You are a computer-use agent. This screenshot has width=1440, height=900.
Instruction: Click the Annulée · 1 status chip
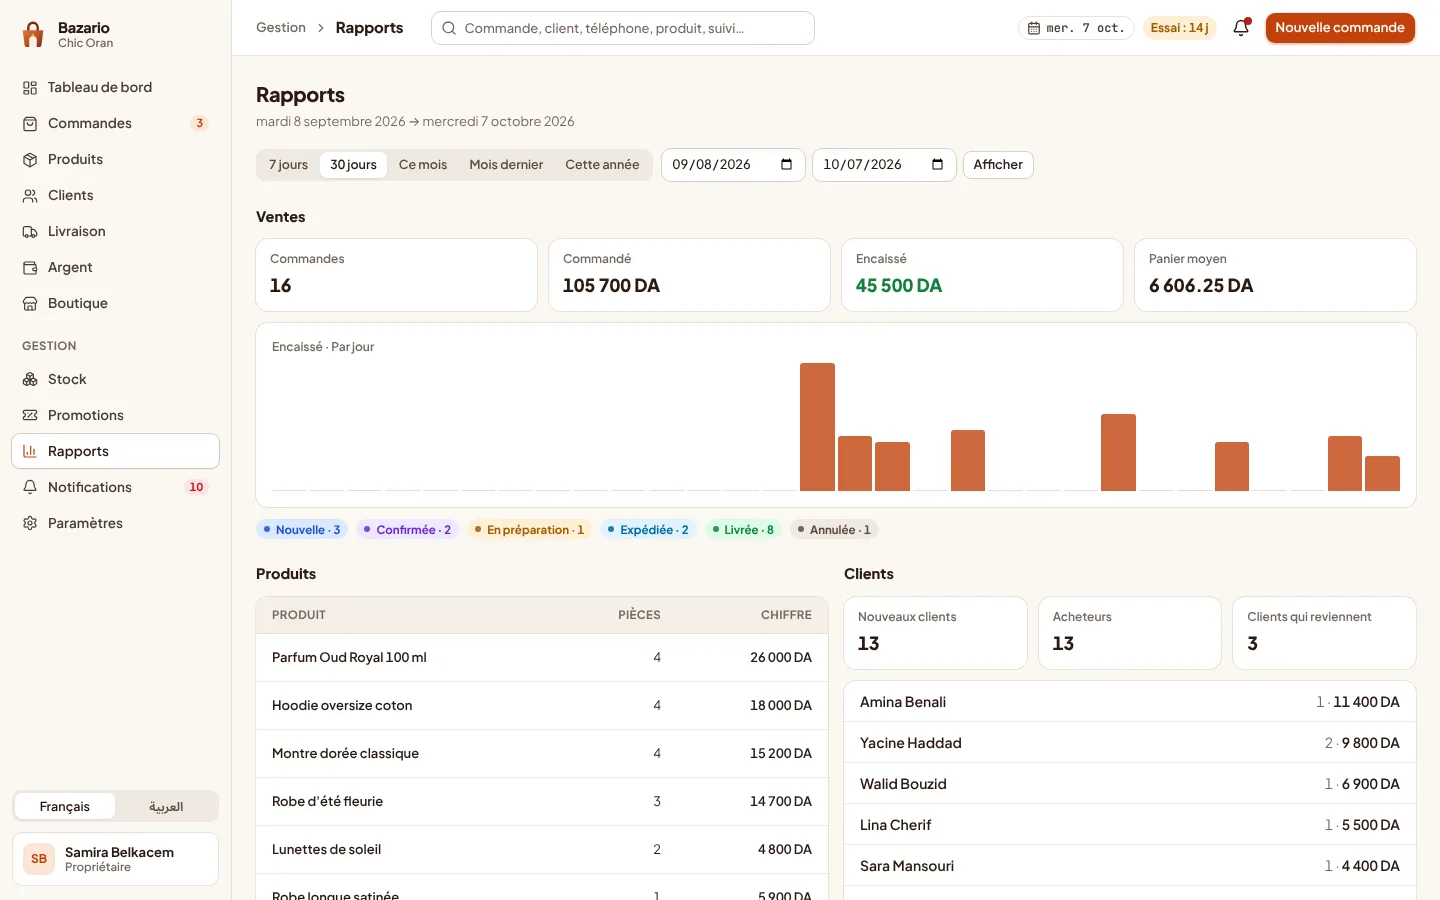coord(834,530)
